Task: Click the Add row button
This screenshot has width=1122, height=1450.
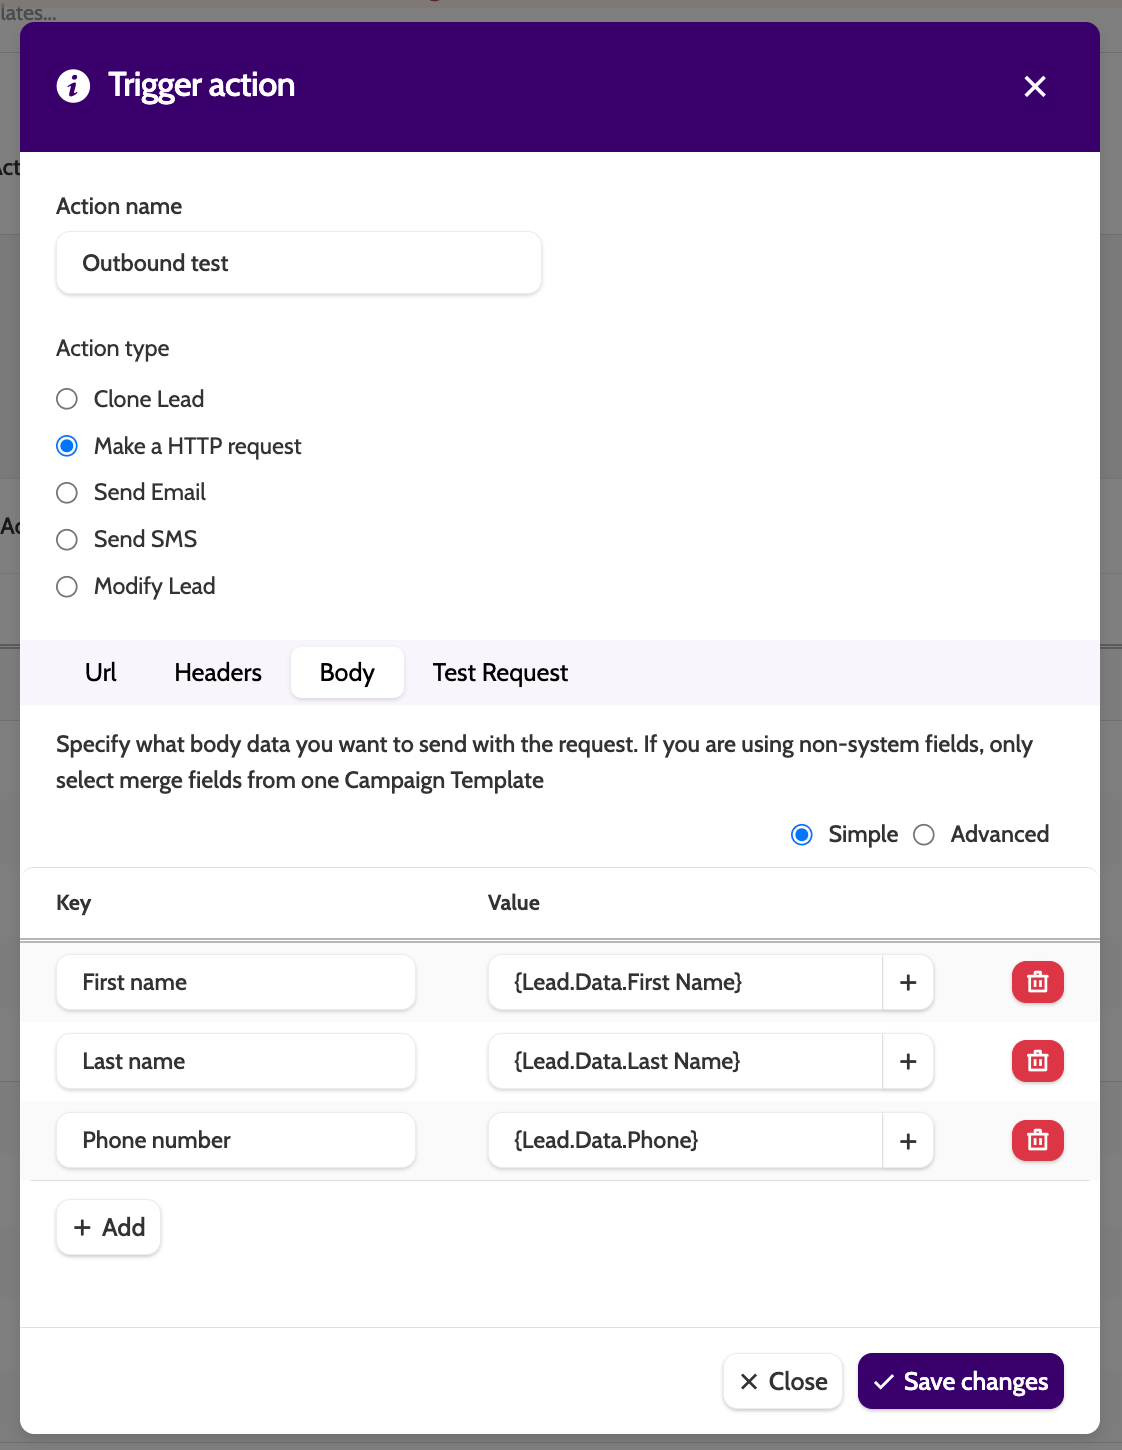Action: [109, 1227]
